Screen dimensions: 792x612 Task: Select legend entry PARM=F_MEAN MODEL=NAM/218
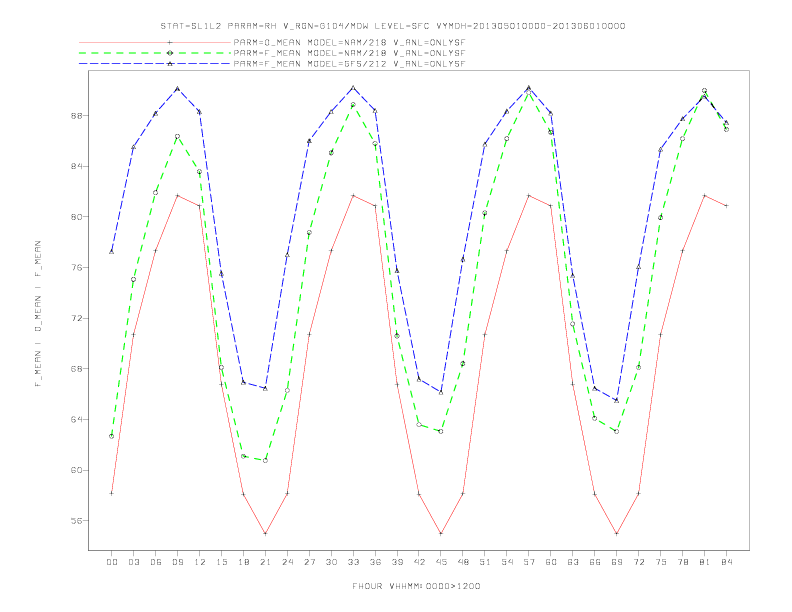click(x=349, y=53)
